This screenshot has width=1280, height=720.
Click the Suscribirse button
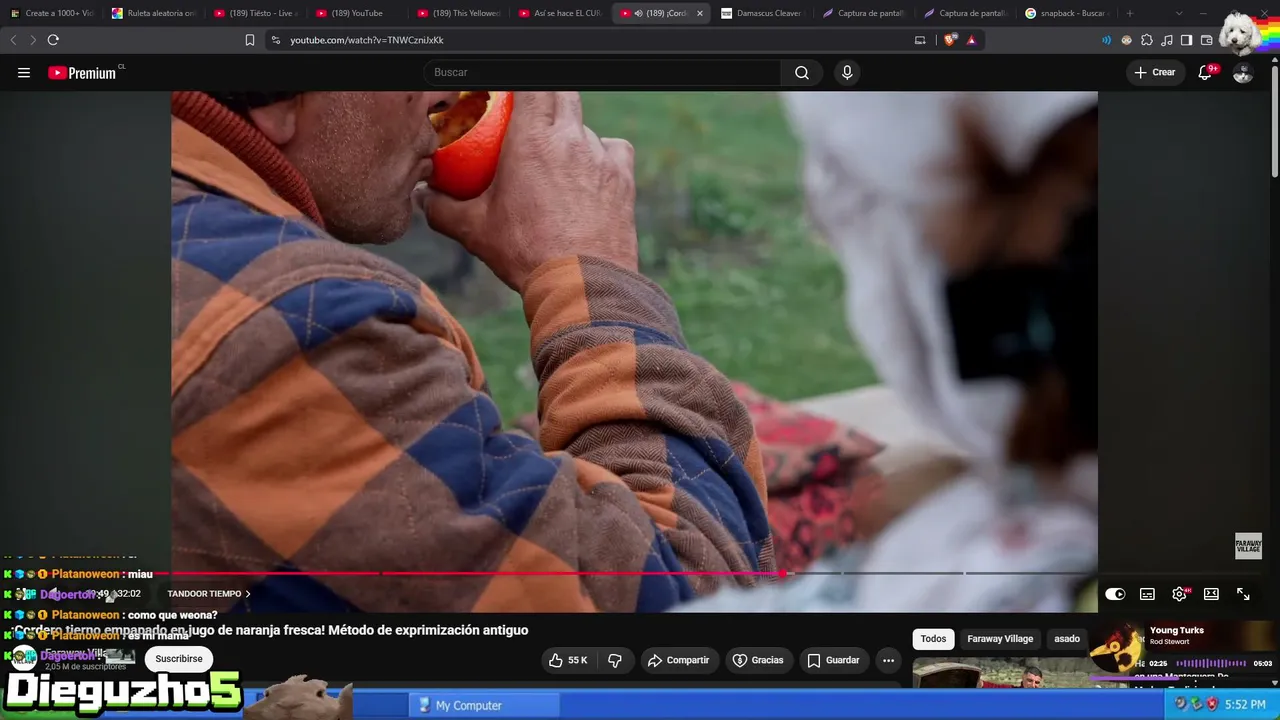pyautogui.click(x=179, y=659)
